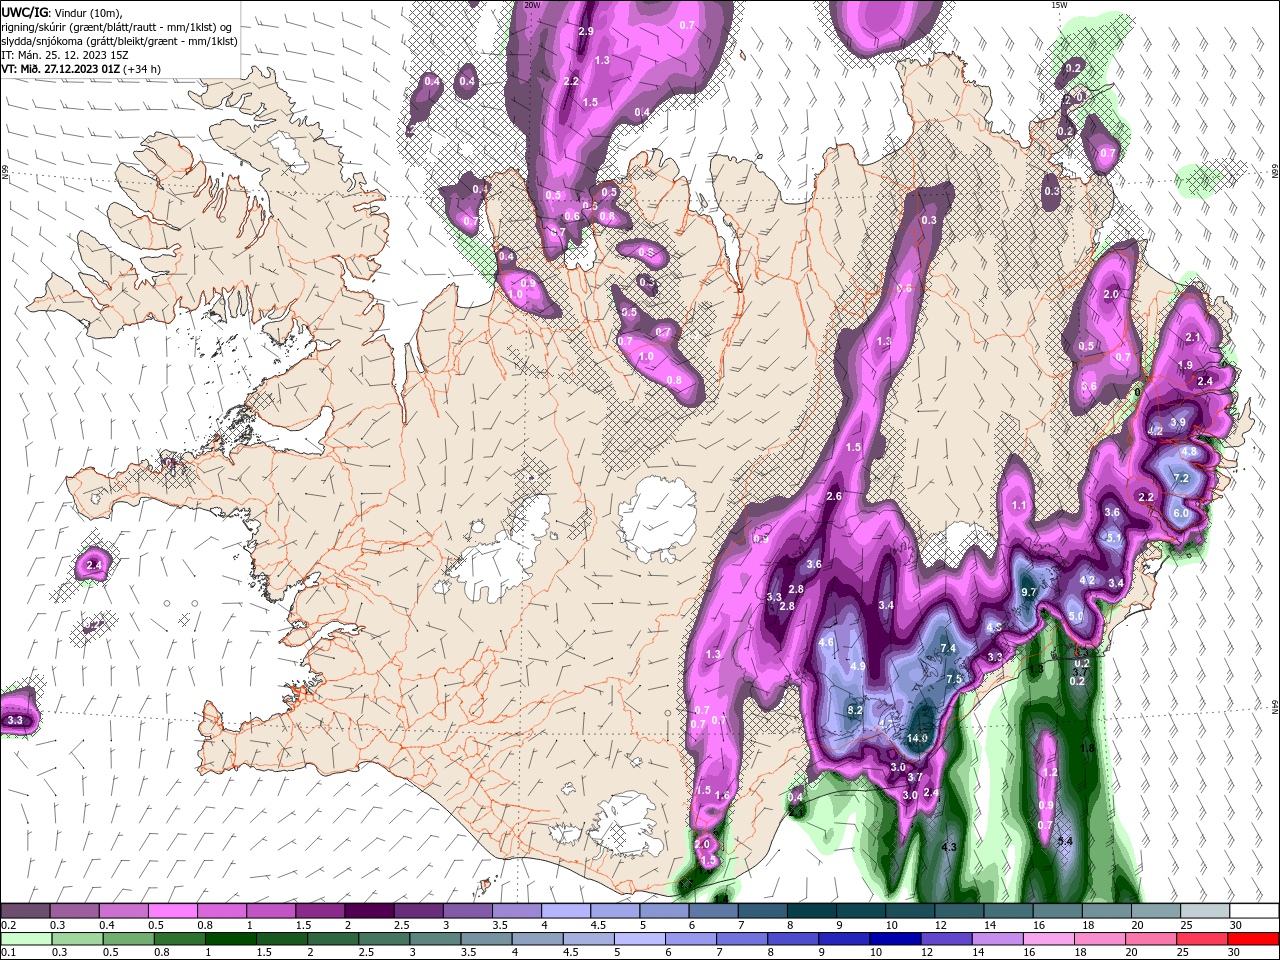Click the 4.9 value label
This screenshot has width=1280, height=960.
pyautogui.click(x=857, y=666)
